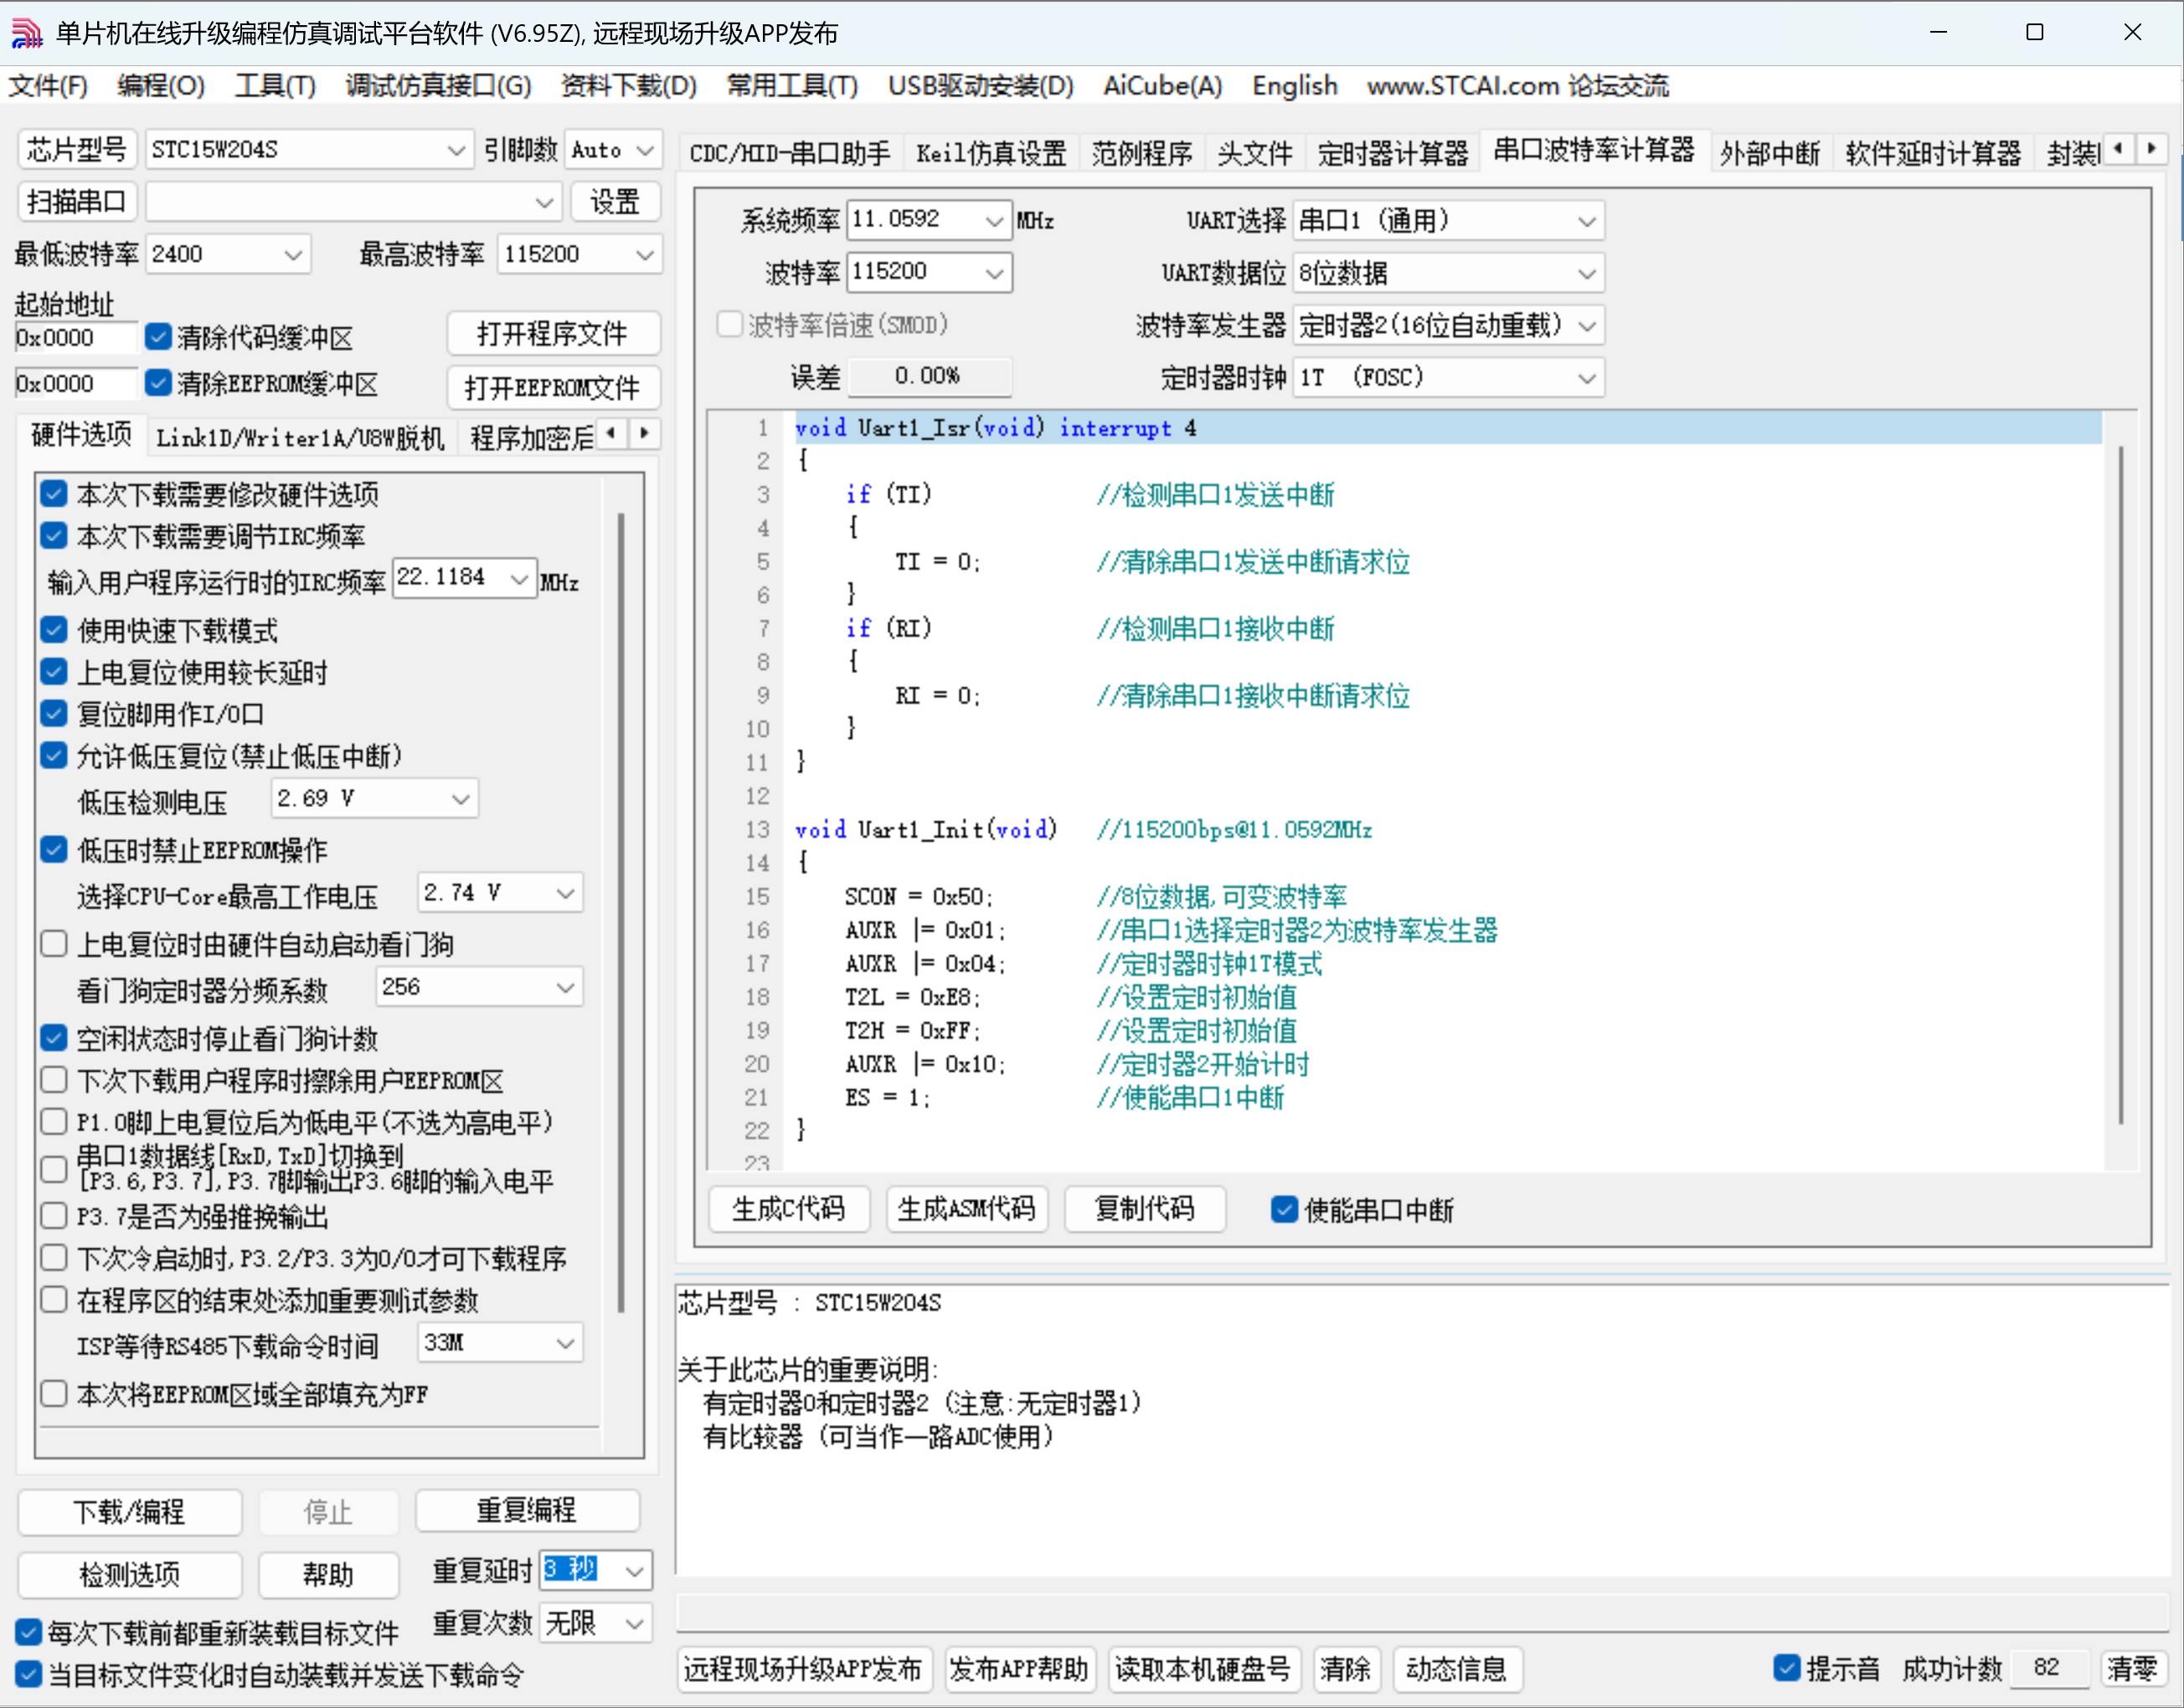
Task: Click left arrow beside 程序加密后 tab
Action: tap(612, 434)
